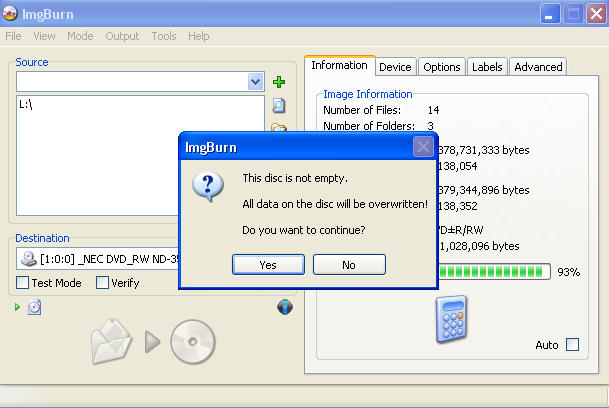Click the 'Do you want to continue?' text
Screen dimensions: 609x408
pyautogui.click(x=304, y=230)
